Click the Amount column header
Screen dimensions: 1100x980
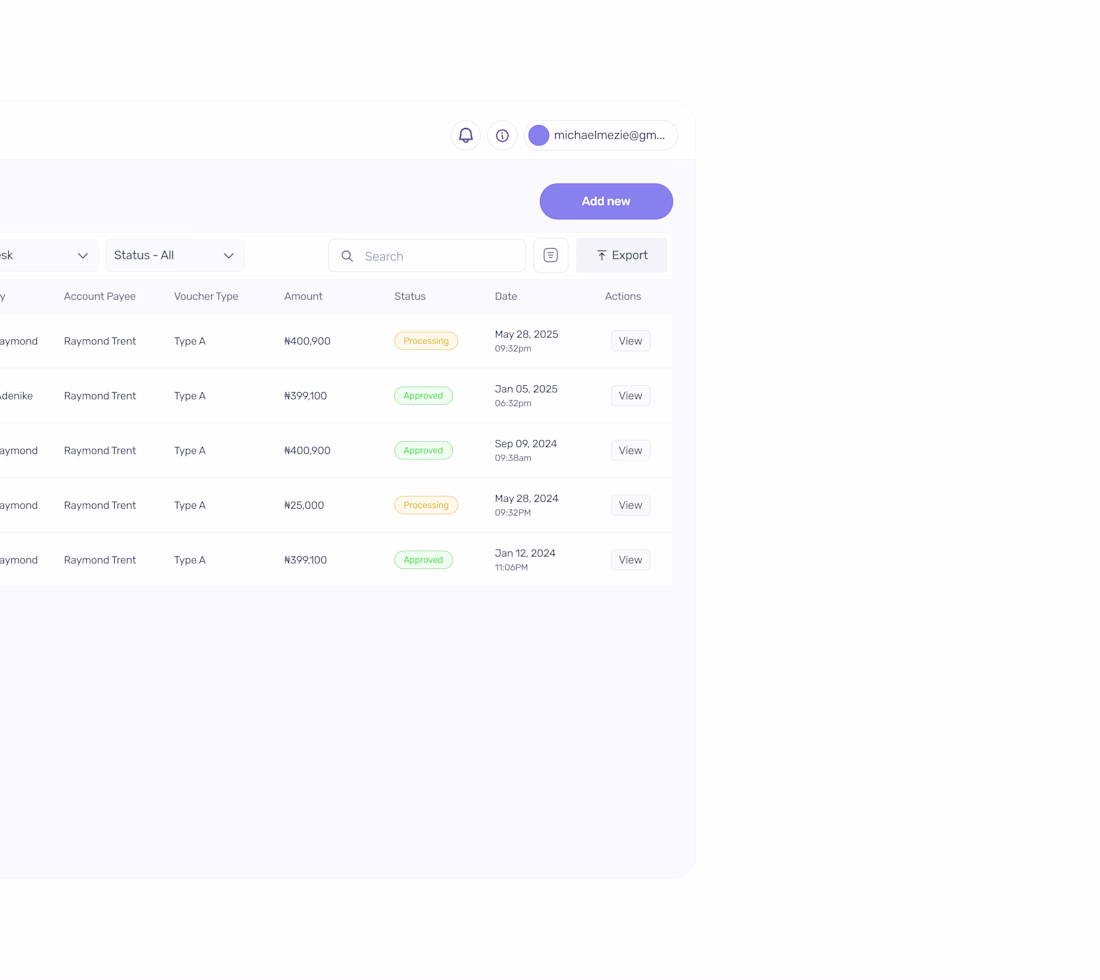(303, 296)
